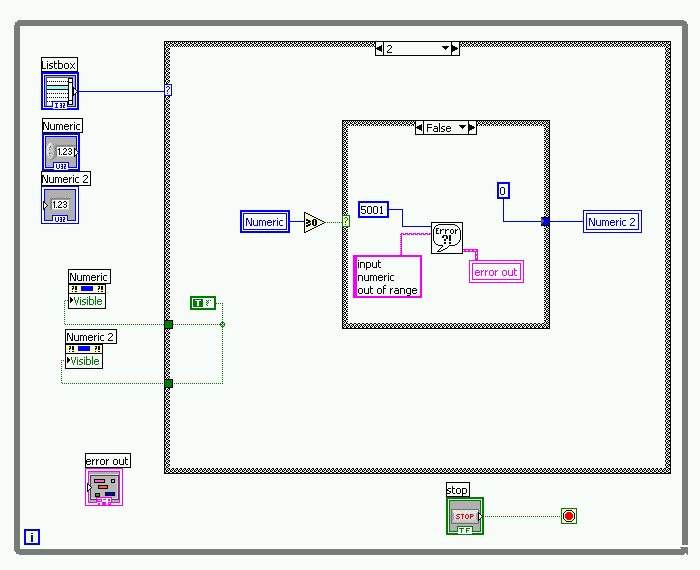The width and height of the screenshot is (700, 570).
Task: Select the Numeric label above property node
Action: (x=89, y=277)
